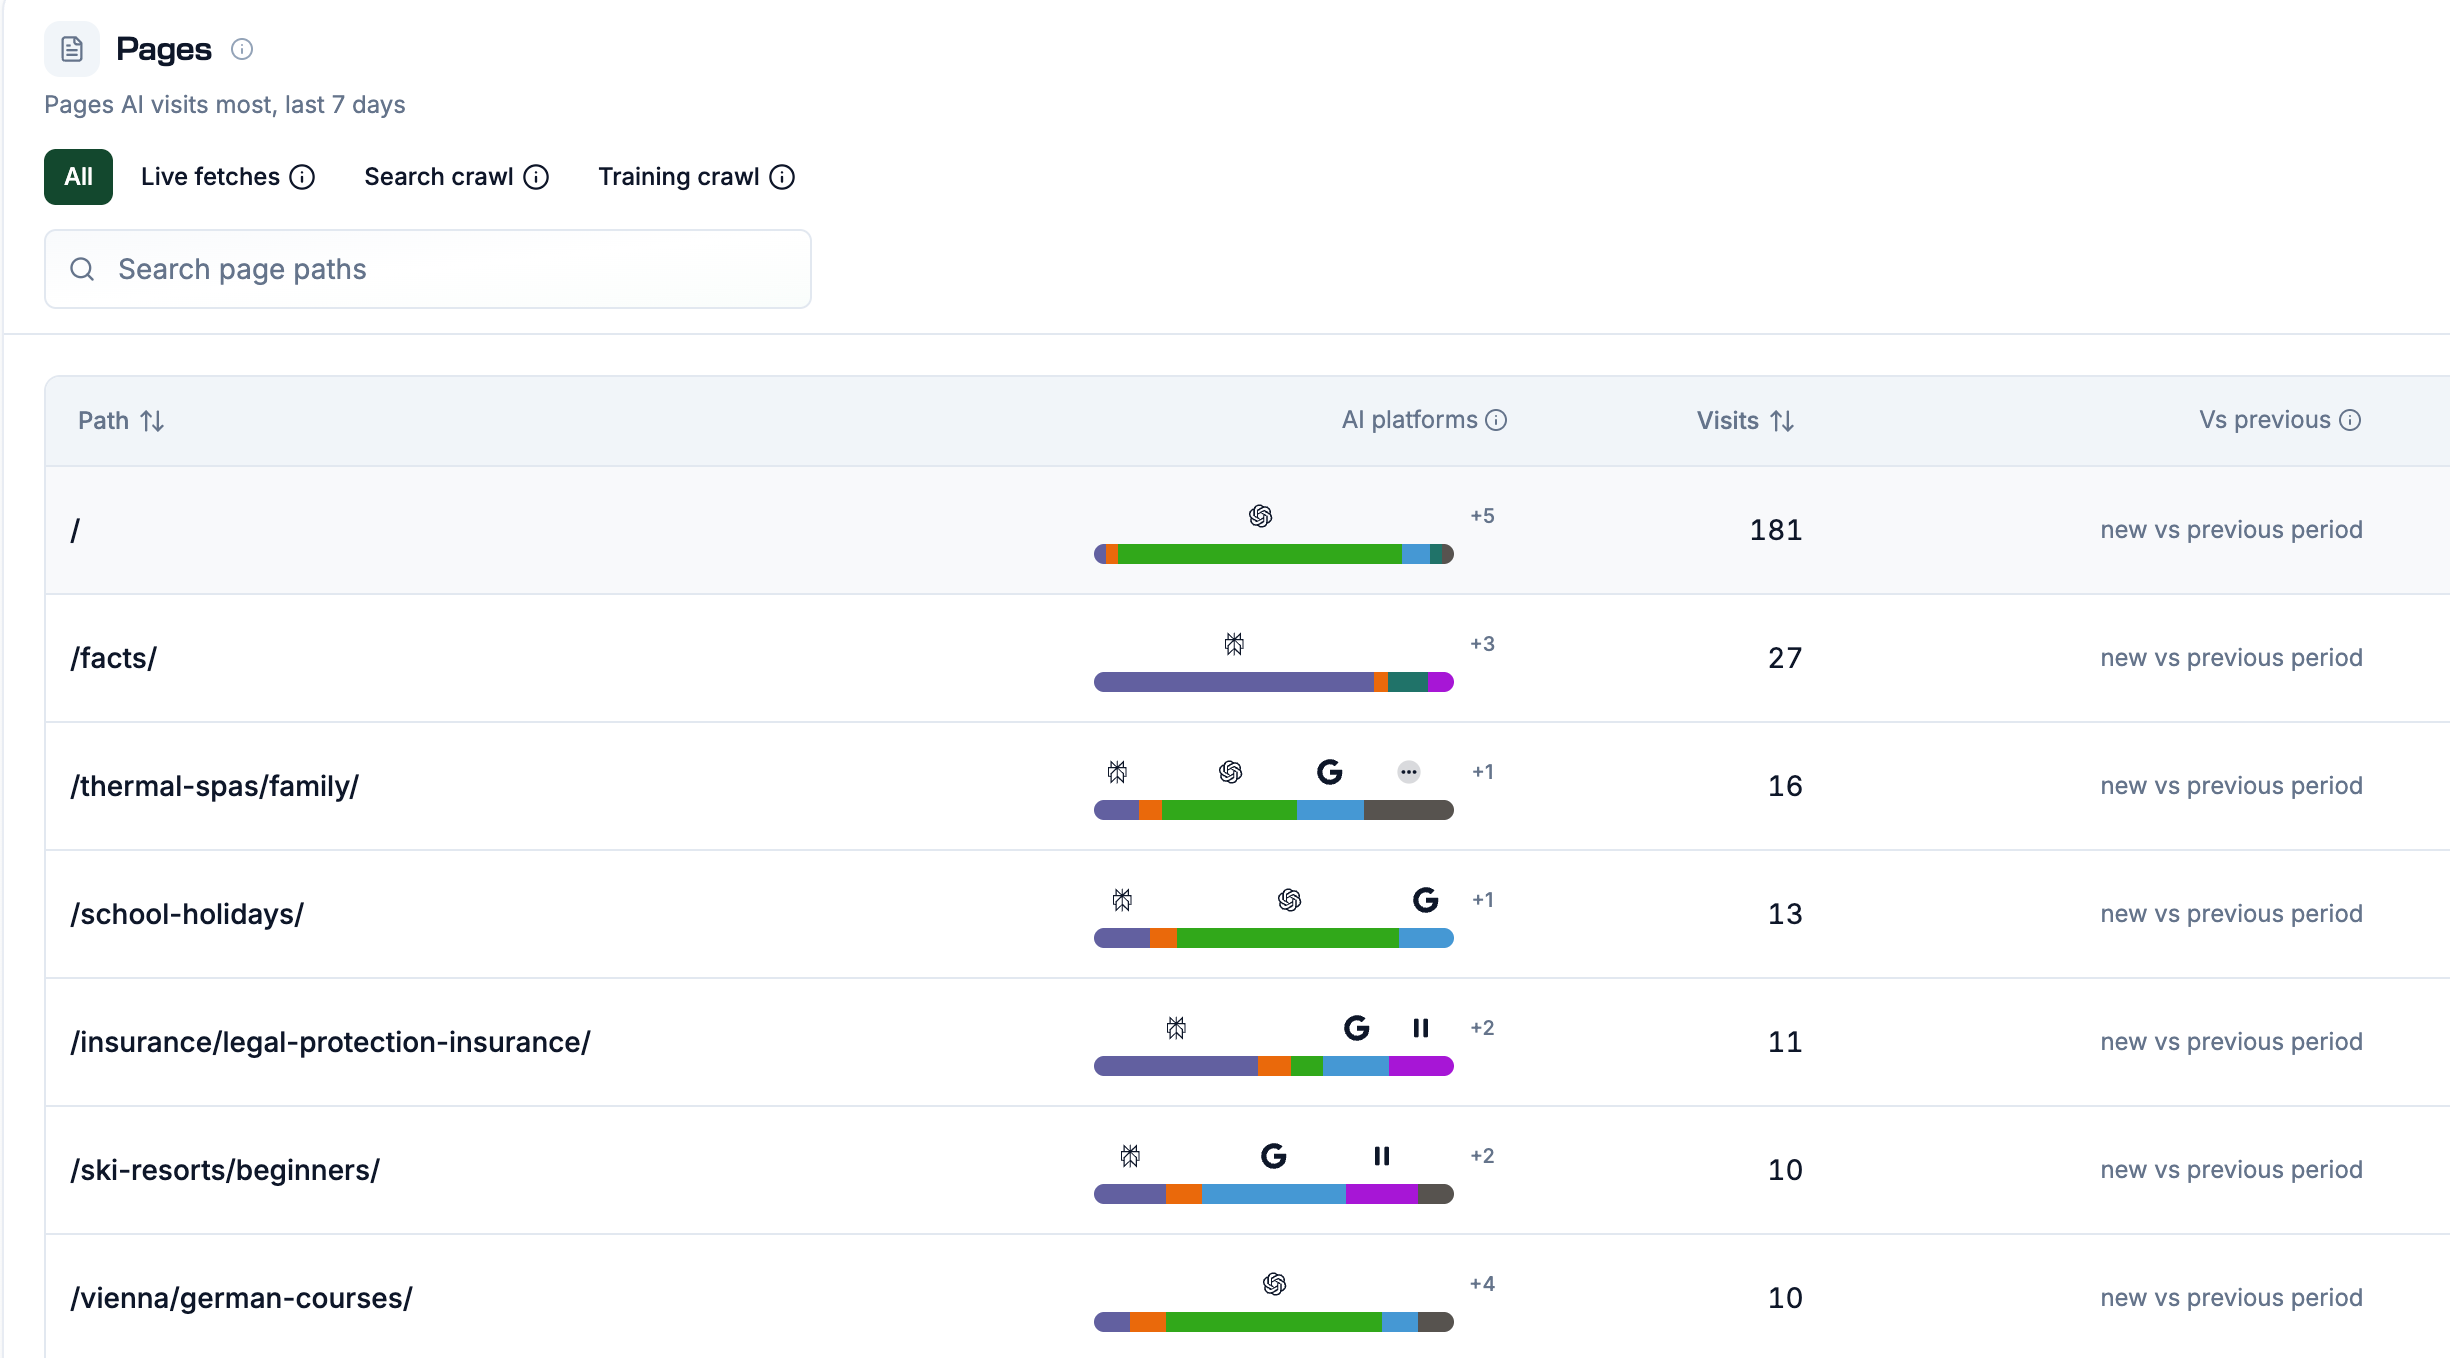Open the Live fetches info icon
2450x1358 pixels.
point(302,177)
